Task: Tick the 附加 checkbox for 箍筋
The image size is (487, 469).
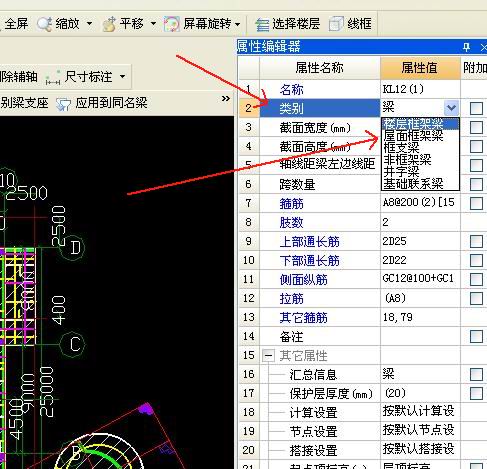Action: pos(476,203)
